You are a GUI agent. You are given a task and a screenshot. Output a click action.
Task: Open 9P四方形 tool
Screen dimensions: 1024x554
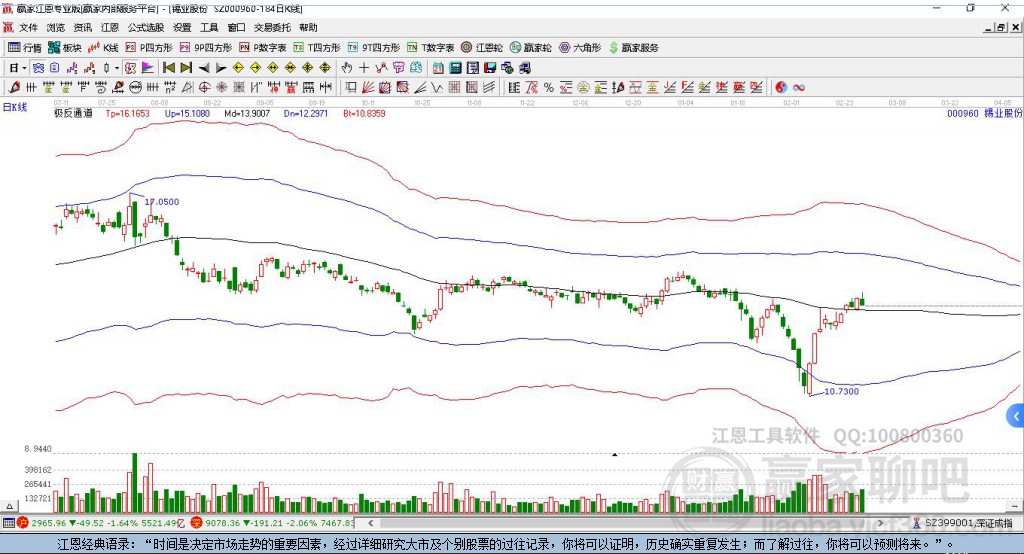pyautogui.click(x=206, y=48)
